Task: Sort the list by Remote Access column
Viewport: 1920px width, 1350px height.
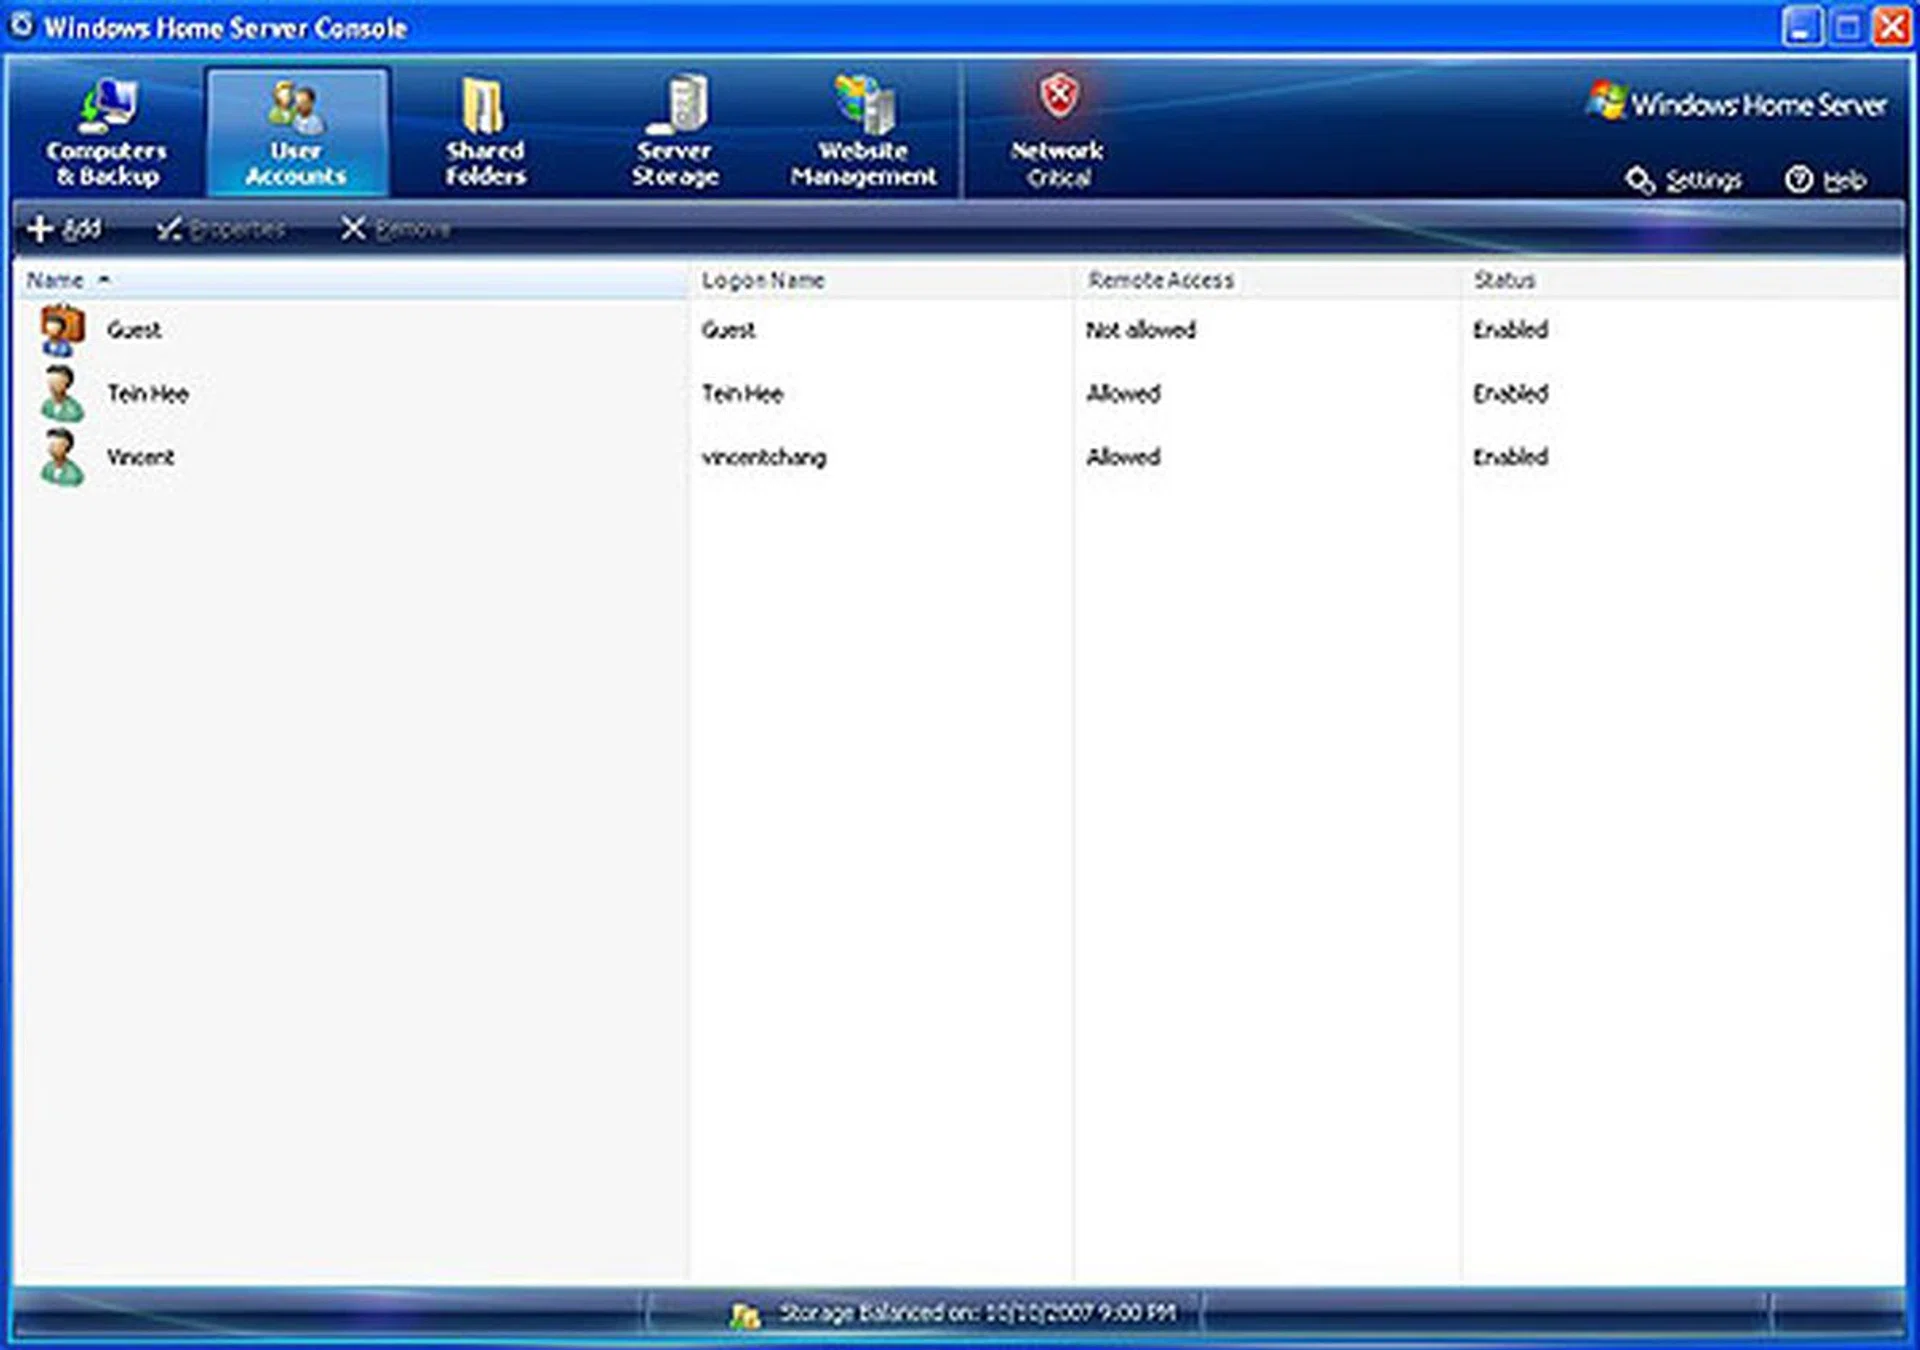Action: [x=1160, y=280]
